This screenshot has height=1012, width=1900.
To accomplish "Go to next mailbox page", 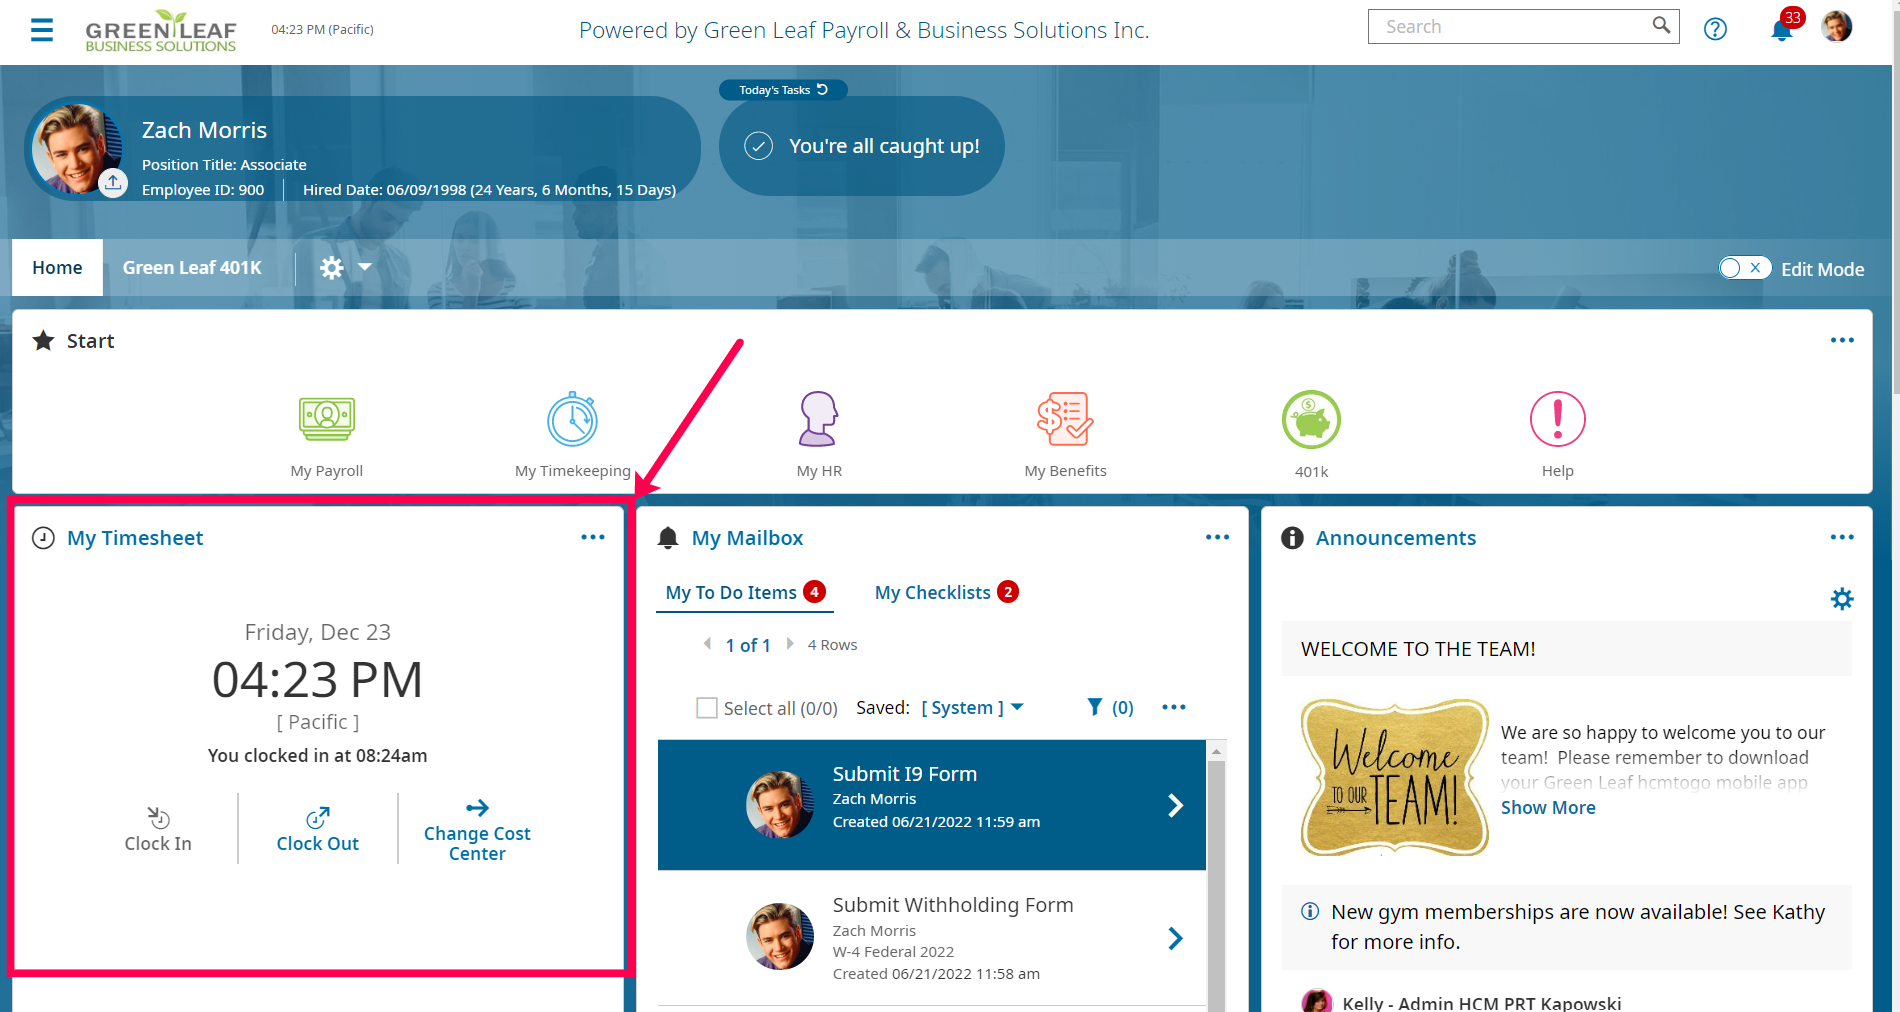I will click(x=790, y=644).
